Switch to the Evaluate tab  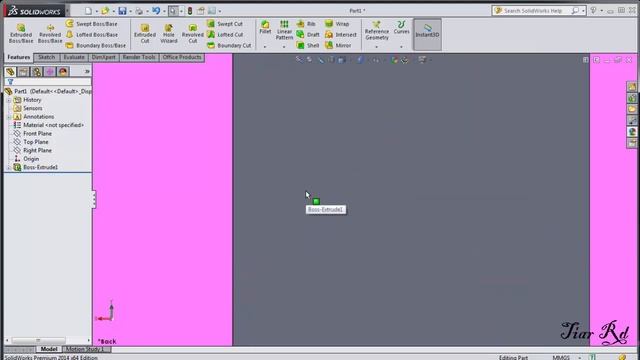[x=74, y=57]
